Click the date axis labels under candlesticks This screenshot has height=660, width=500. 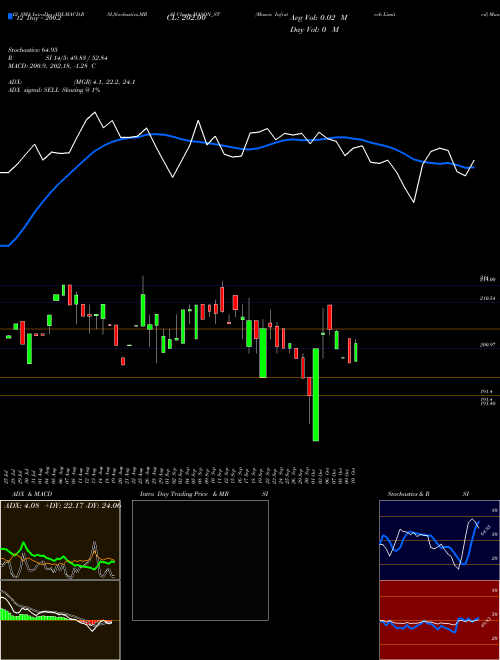[181, 475]
